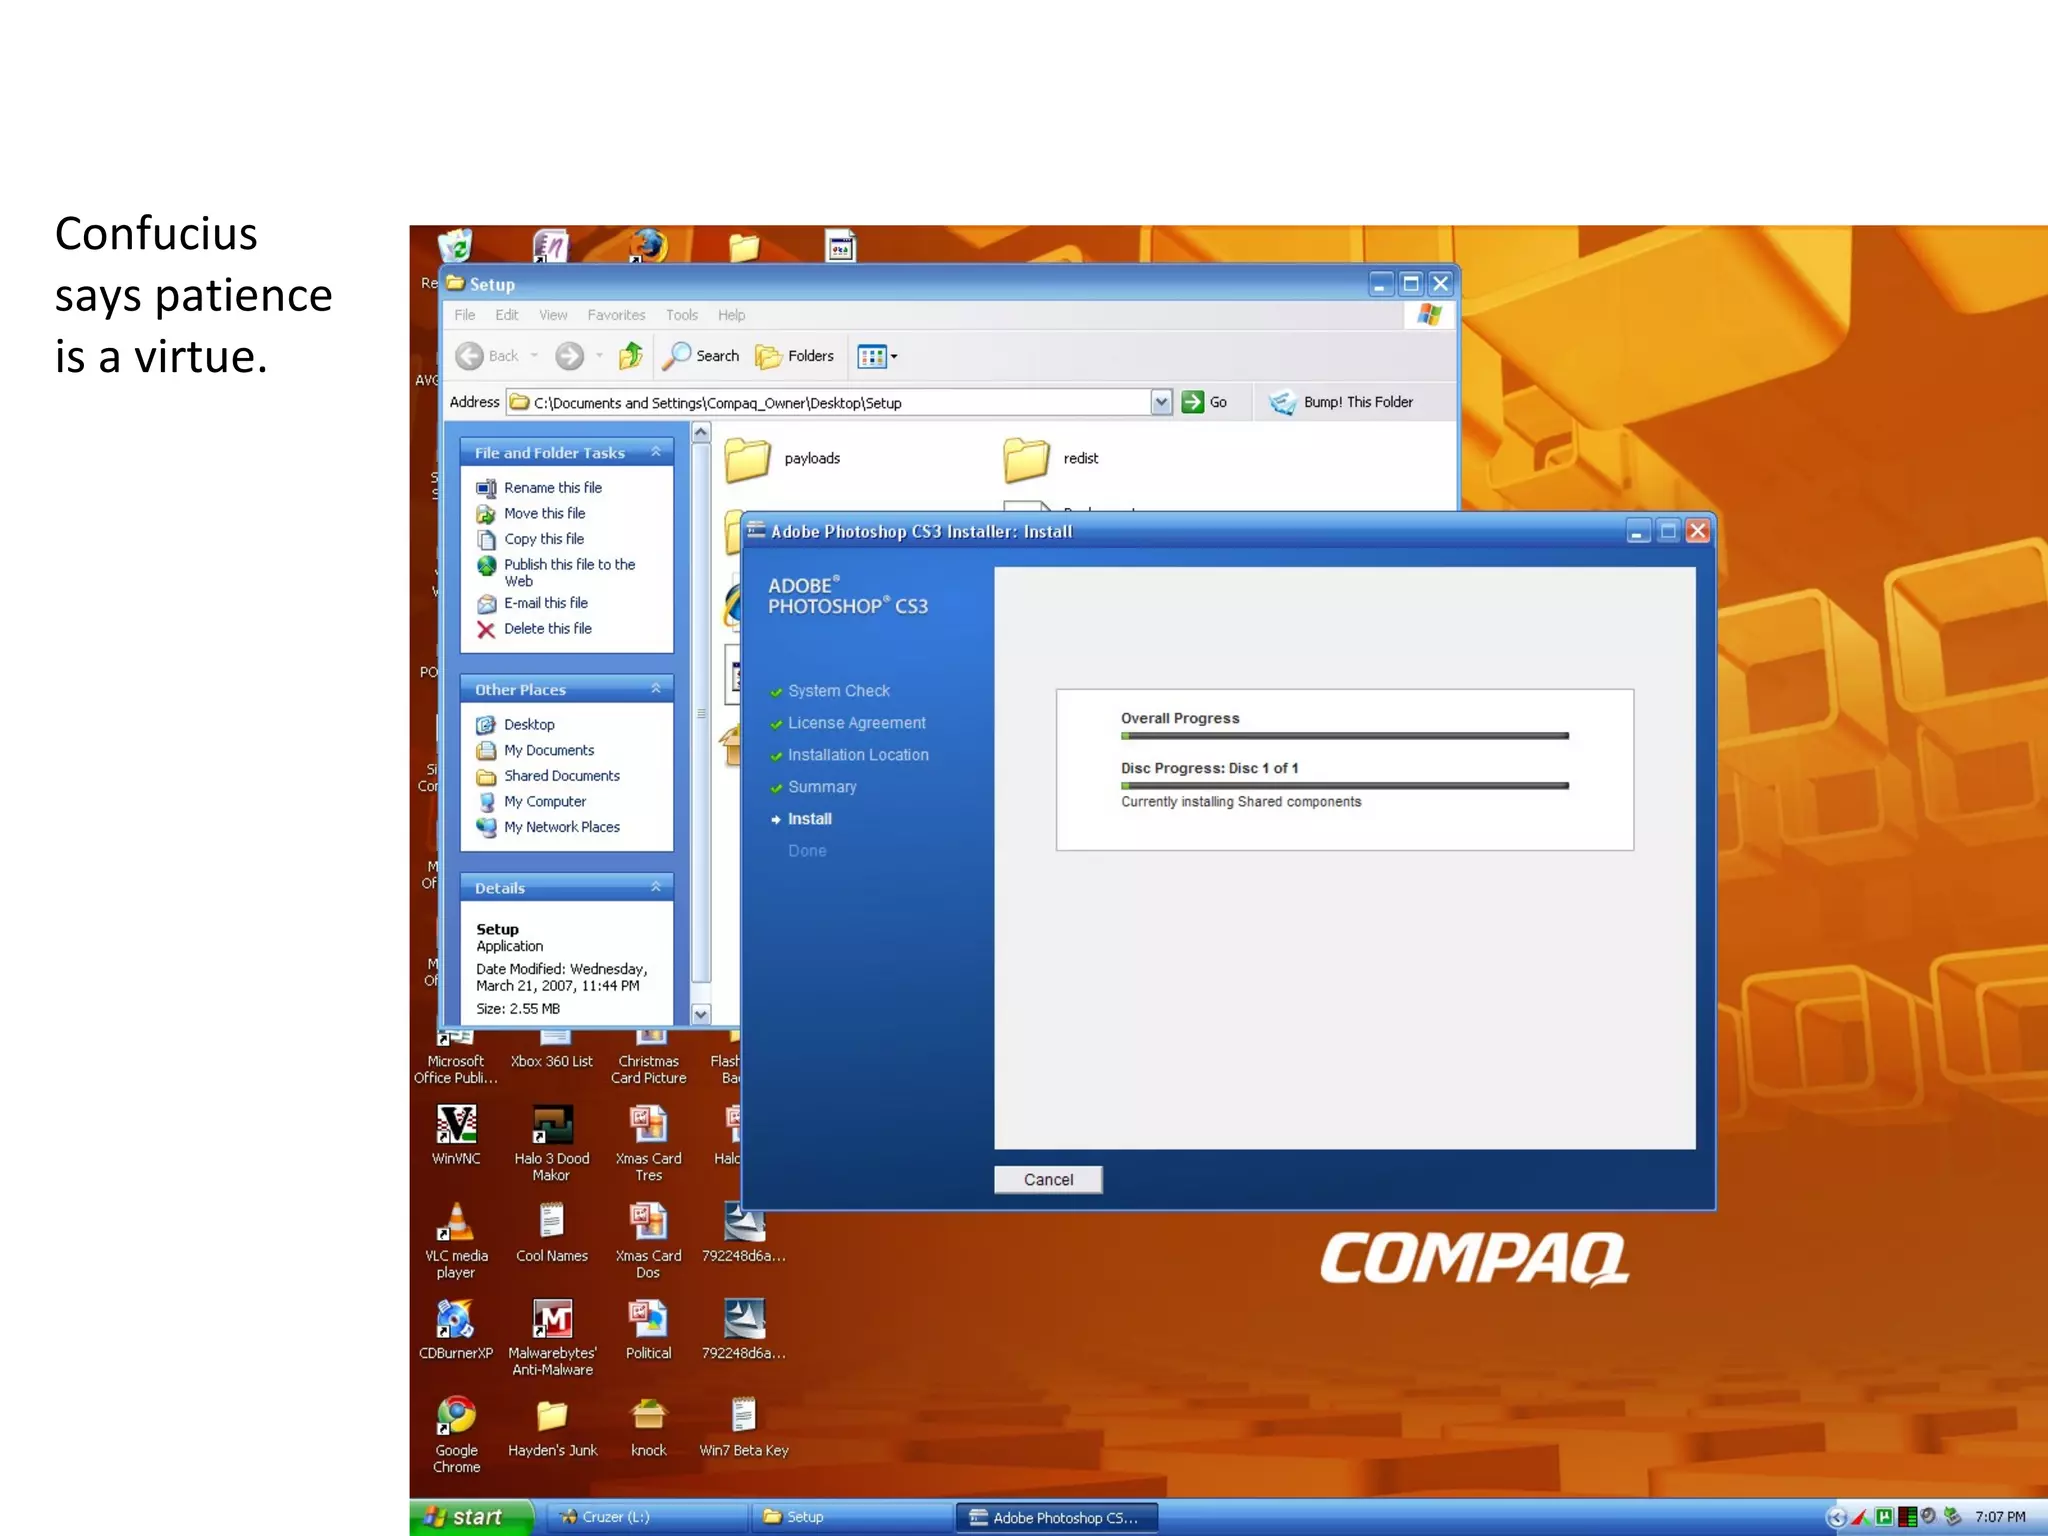
Task: Launch VLC media player shortcut
Action: (x=456, y=1240)
